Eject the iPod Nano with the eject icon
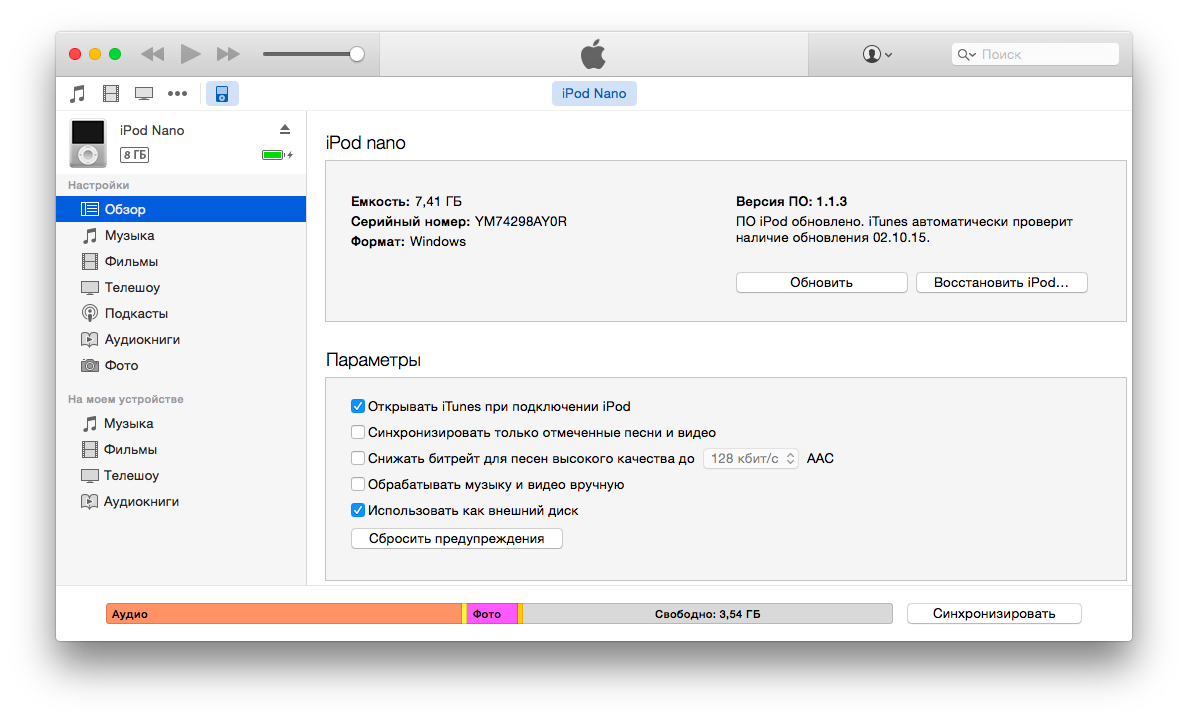This screenshot has width=1188, height=721. click(x=284, y=129)
